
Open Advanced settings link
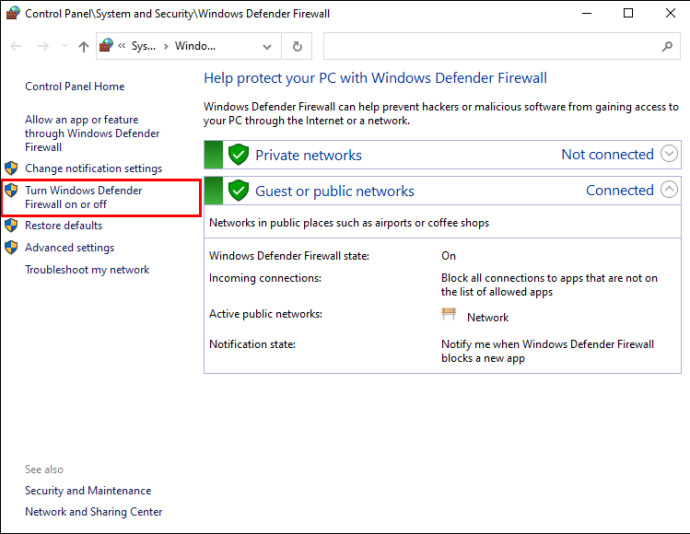[x=70, y=247]
